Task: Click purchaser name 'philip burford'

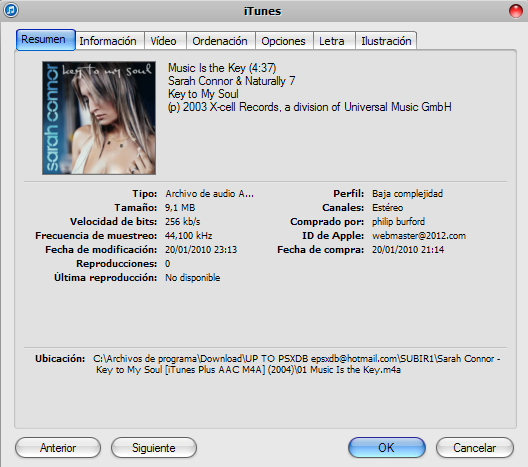Action: tap(398, 222)
